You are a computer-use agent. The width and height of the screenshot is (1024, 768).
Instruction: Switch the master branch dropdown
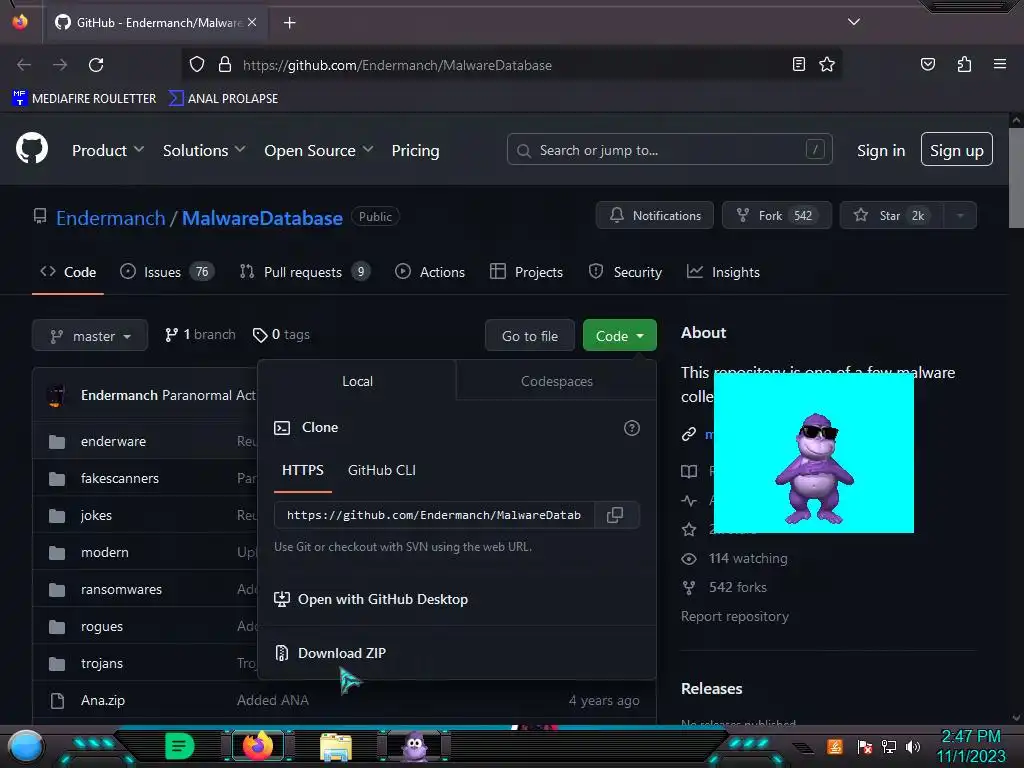coord(90,336)
